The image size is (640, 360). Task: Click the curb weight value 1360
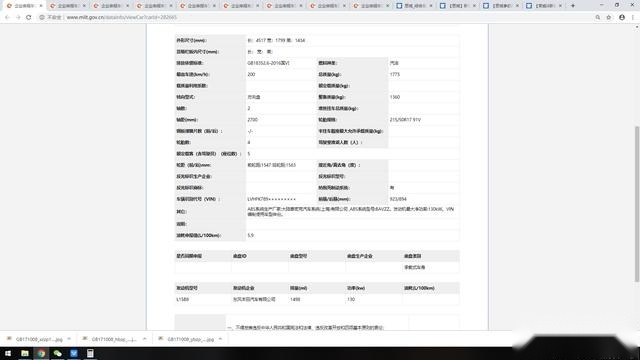click(x=395, y=97)
